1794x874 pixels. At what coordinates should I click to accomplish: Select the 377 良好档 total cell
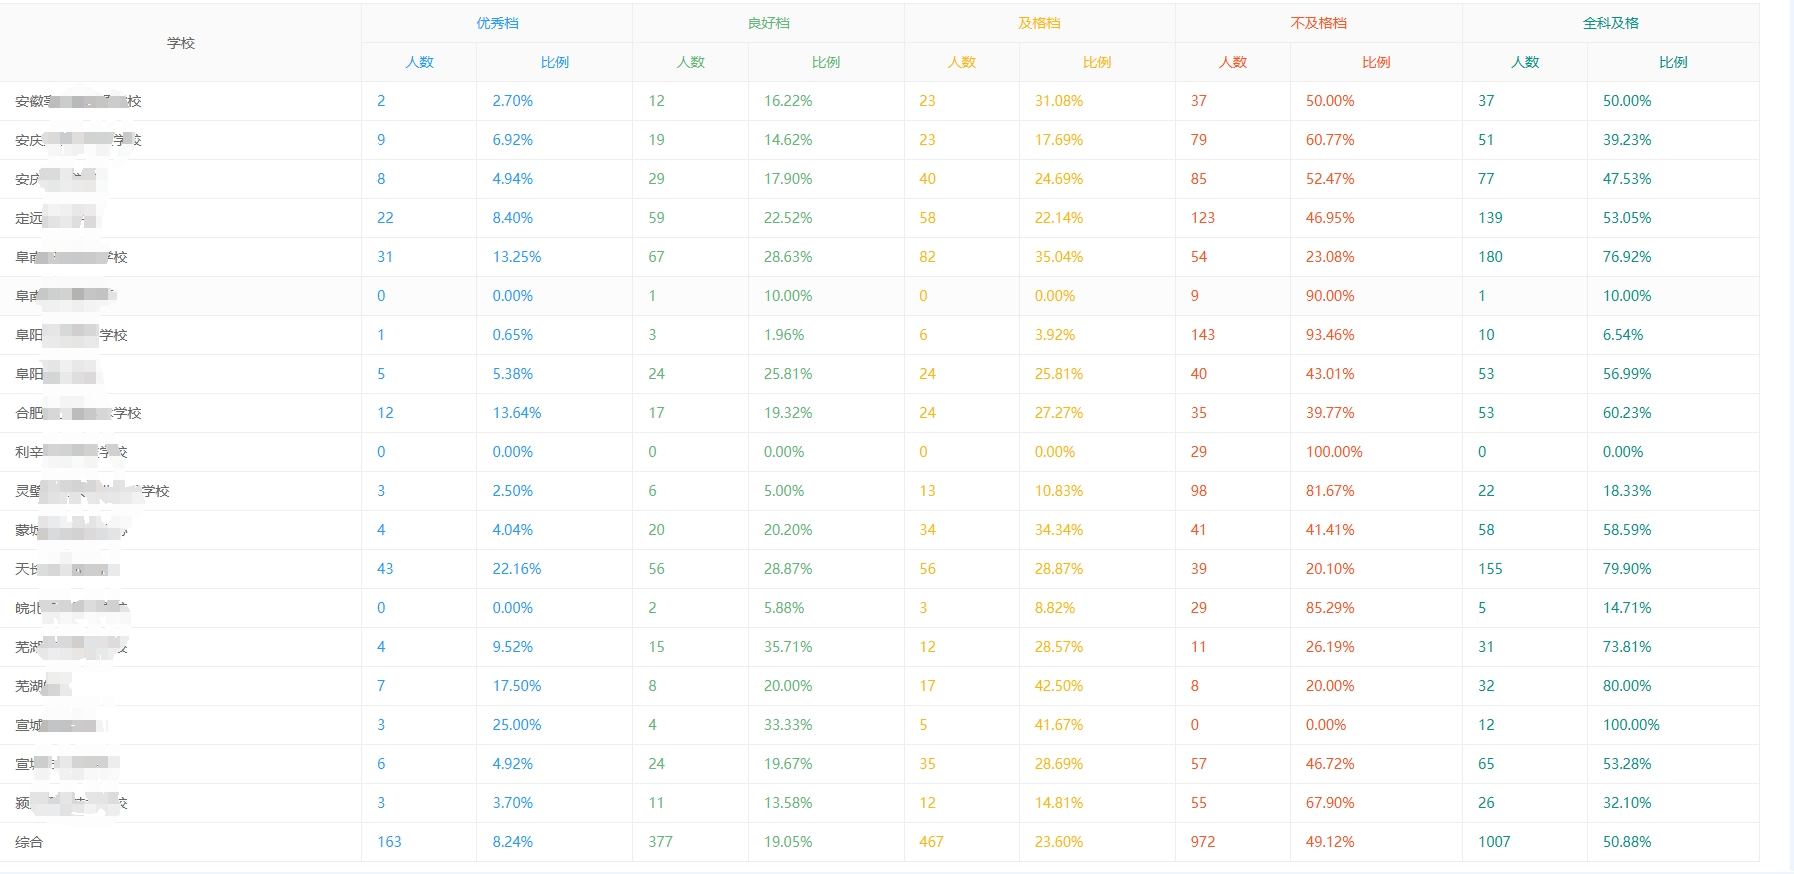660,842
